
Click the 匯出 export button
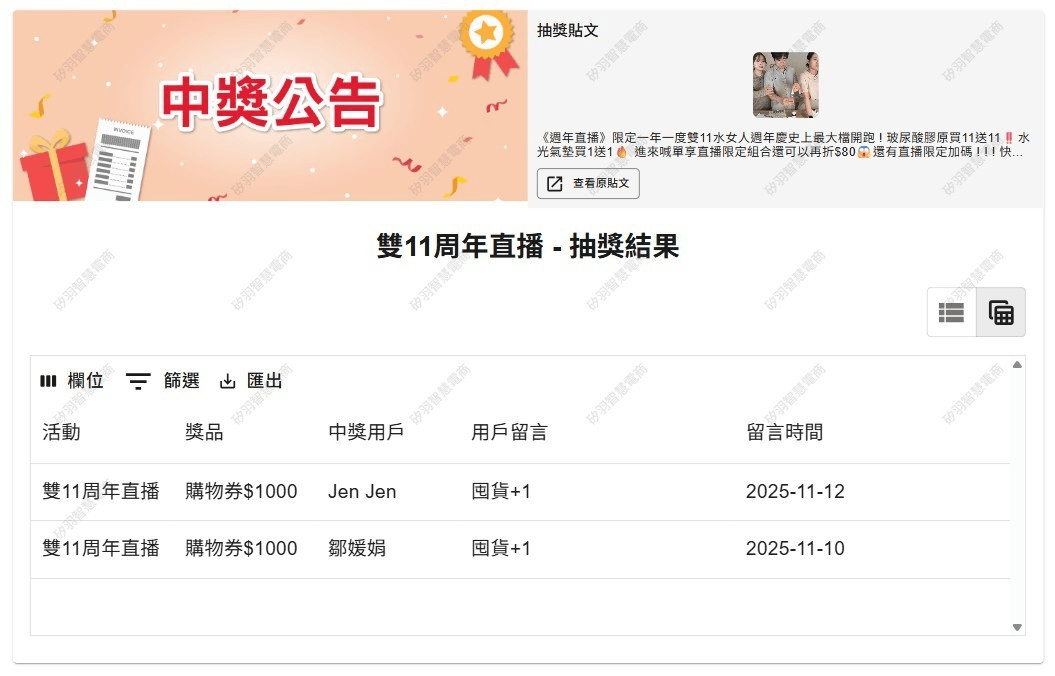(251, 381)
